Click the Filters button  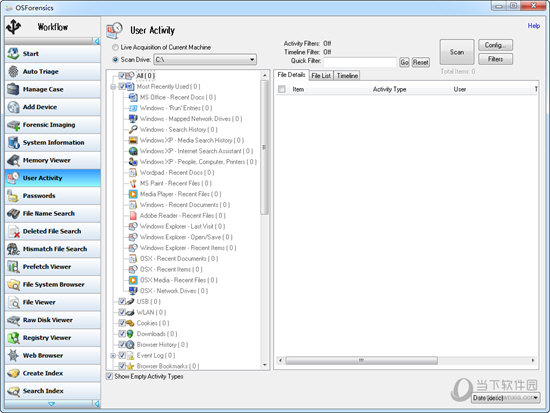pyautogui.click(x=495, y=59)
